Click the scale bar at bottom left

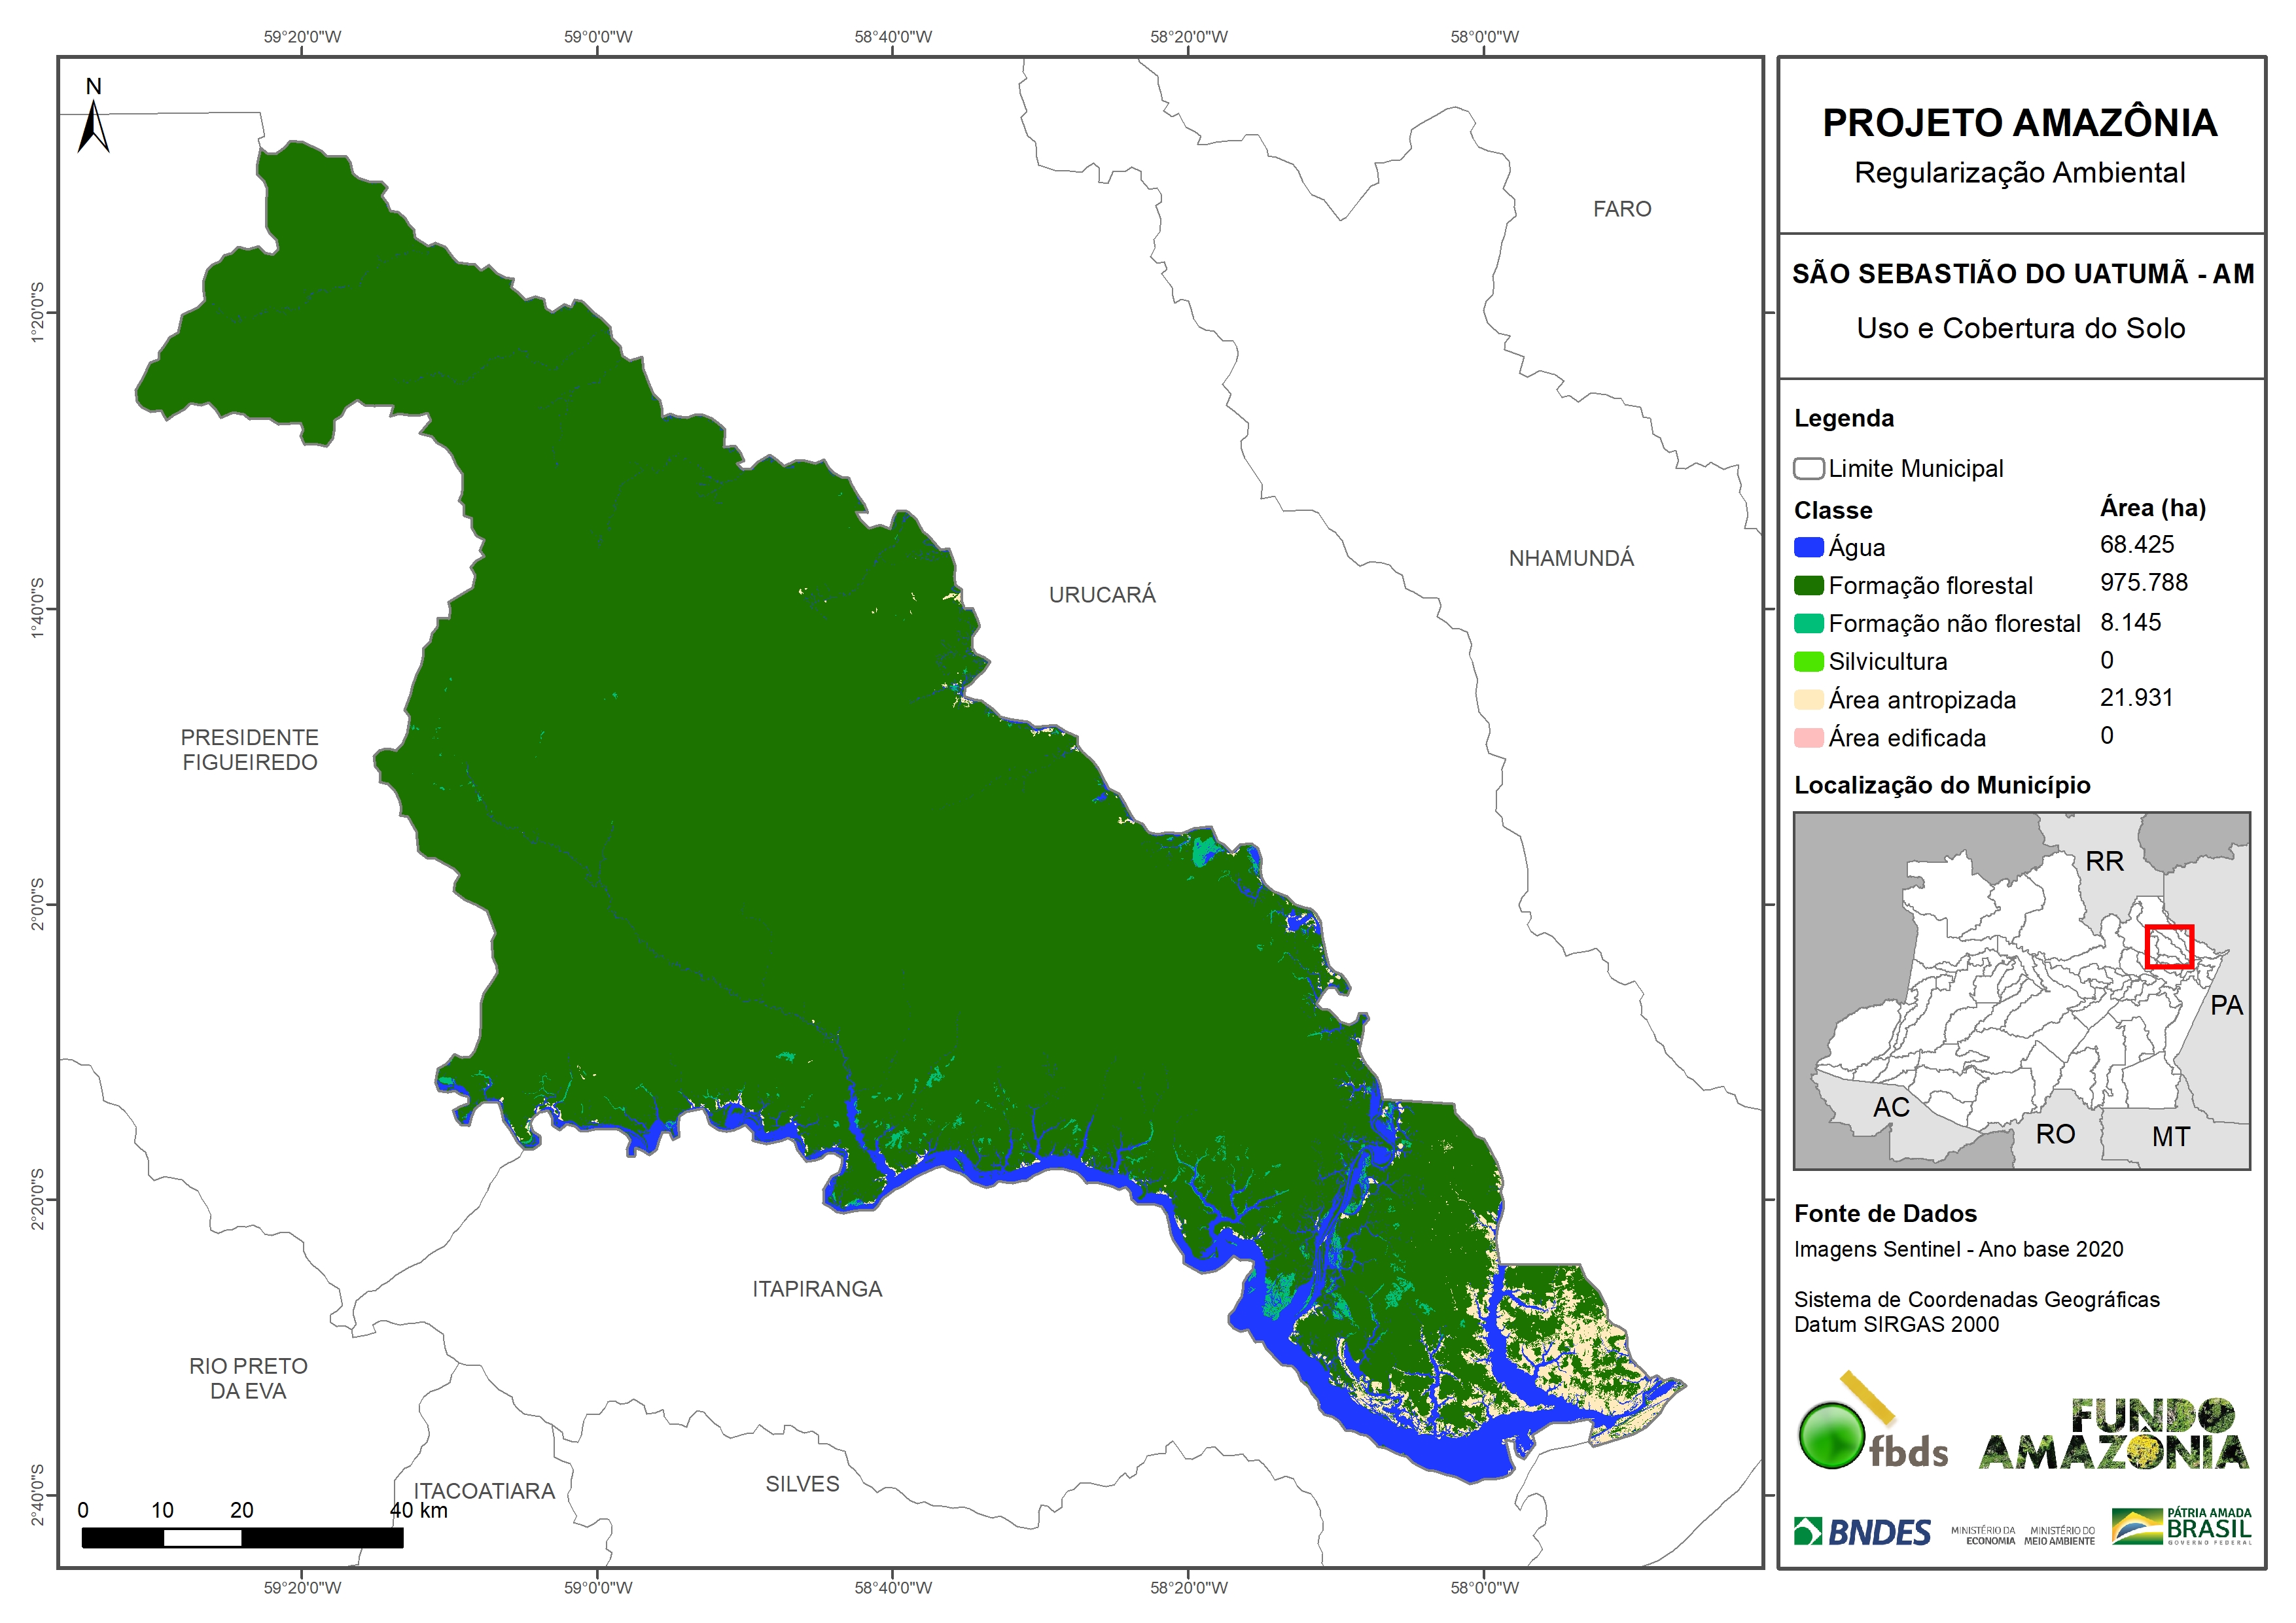point(242,1538)
